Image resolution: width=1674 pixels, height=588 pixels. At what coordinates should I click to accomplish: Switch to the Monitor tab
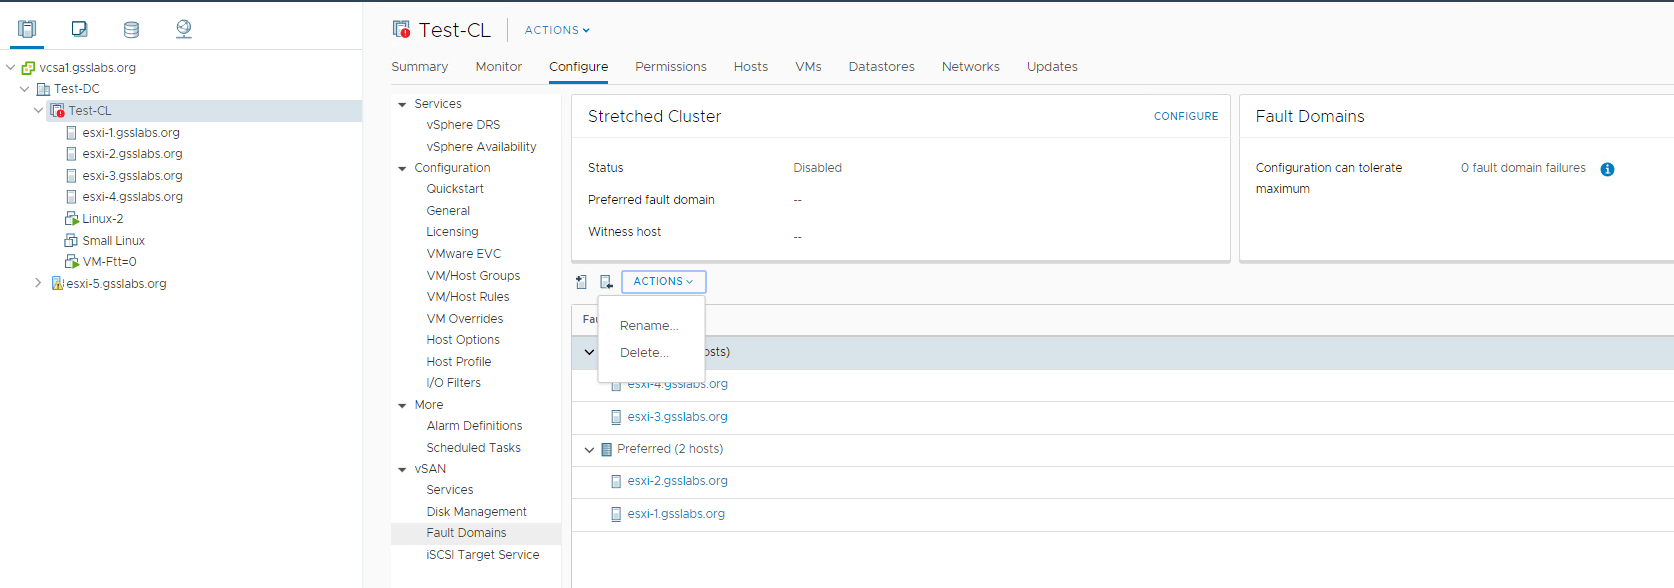(x=498, y=67)
